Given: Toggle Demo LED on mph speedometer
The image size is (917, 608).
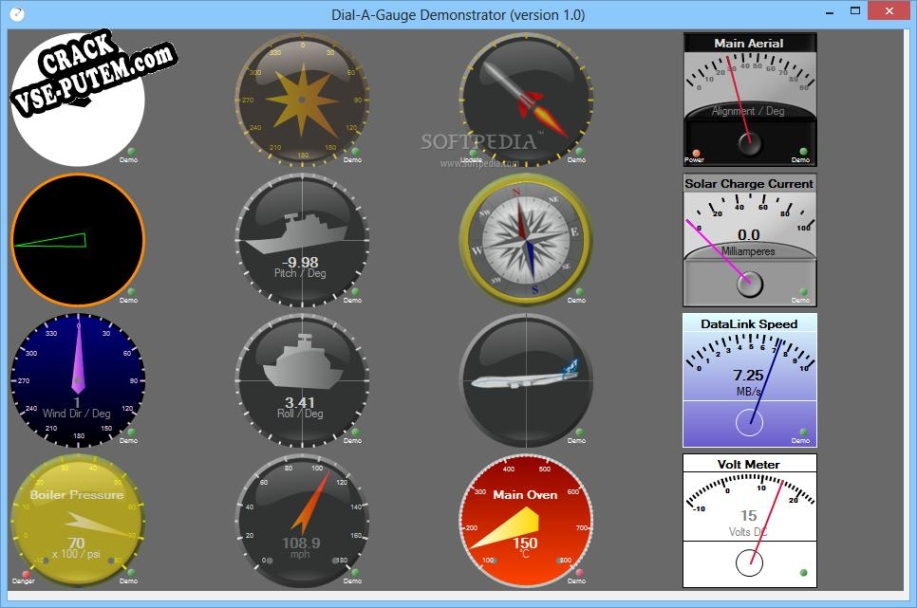Looking at the screenshot, I should point(355,573).
